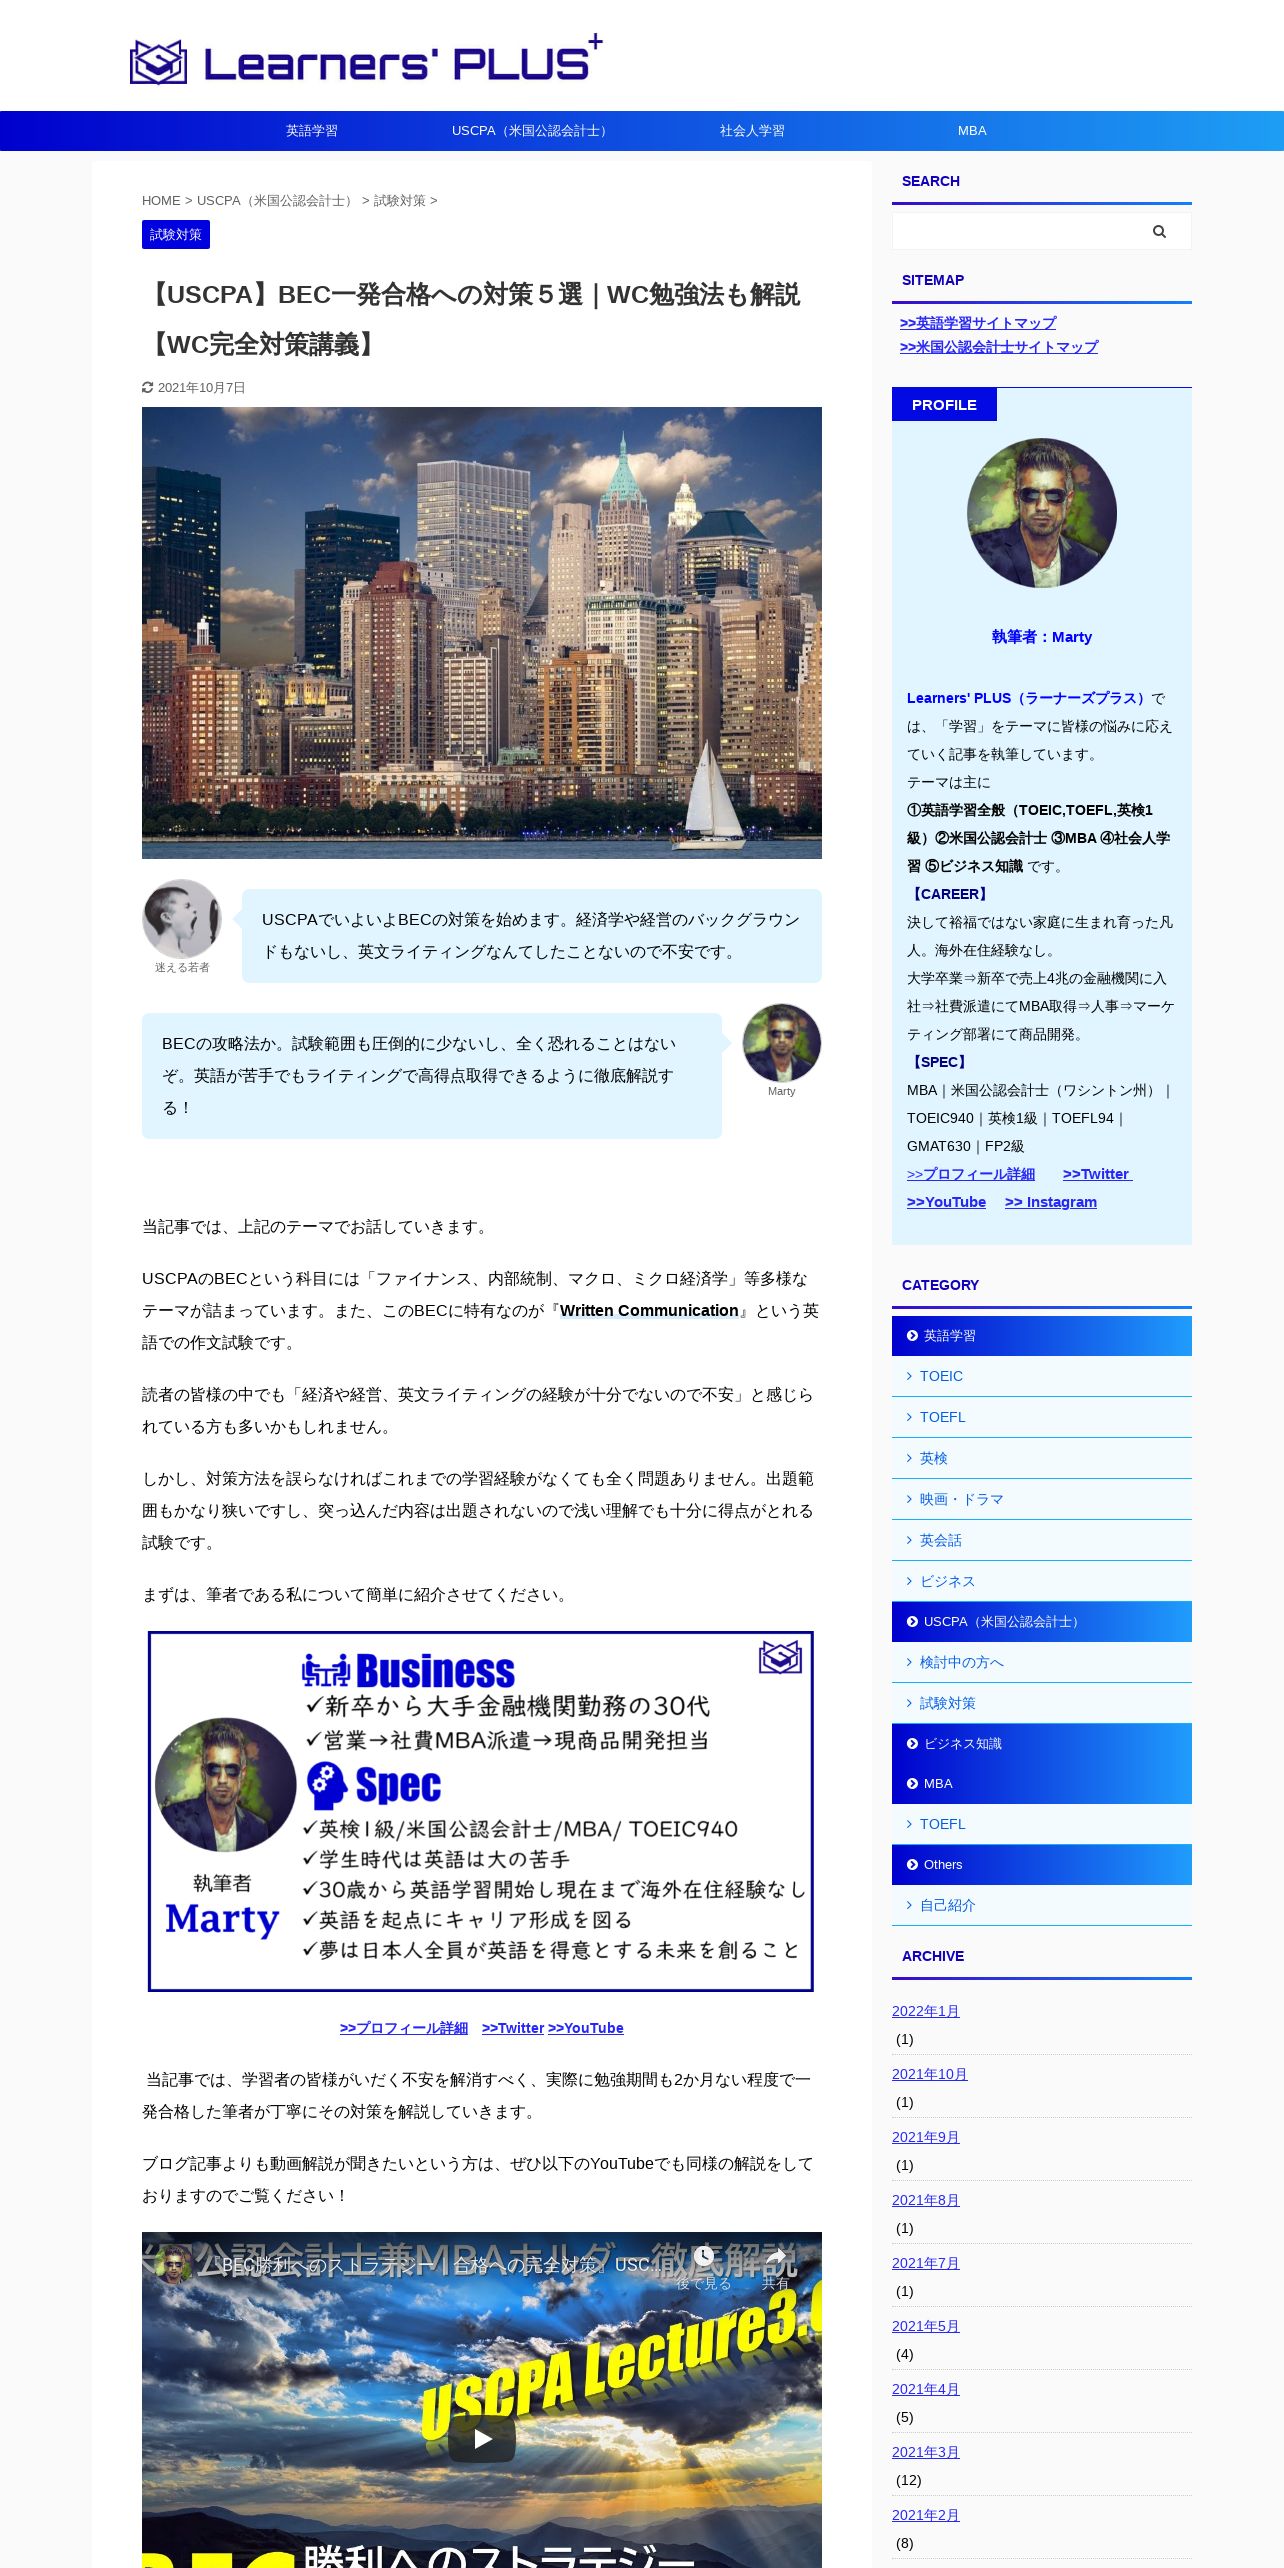Click the search magnifier icon

tap(1159, 231)
